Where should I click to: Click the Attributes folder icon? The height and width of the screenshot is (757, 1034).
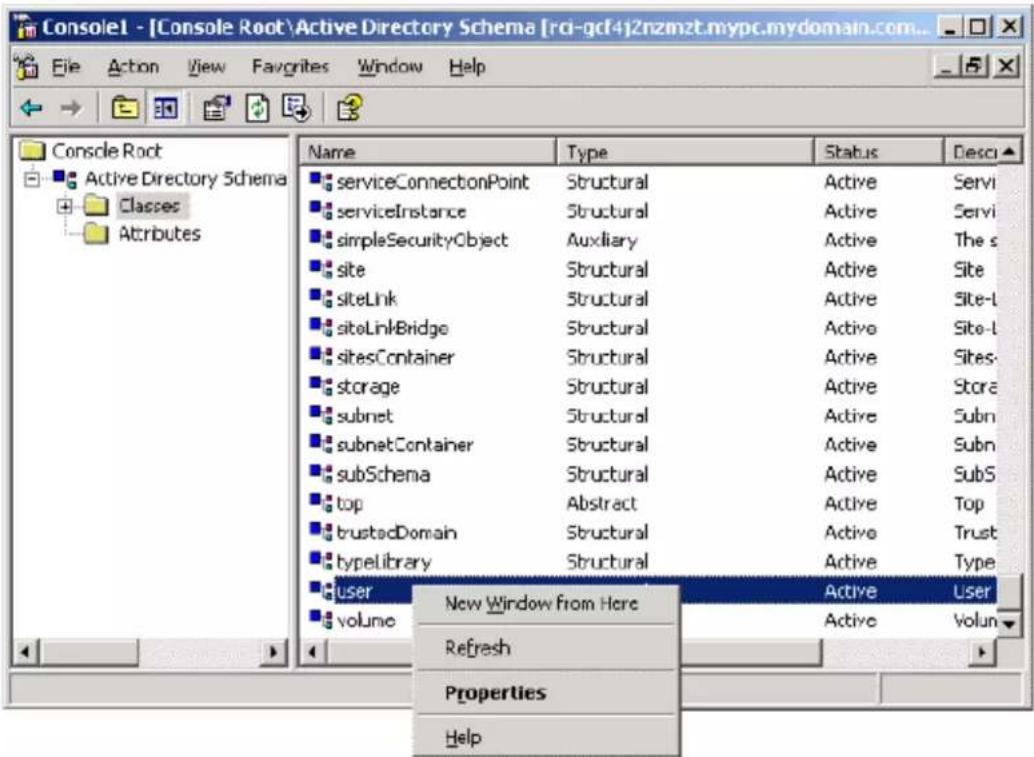pos(96,233)
